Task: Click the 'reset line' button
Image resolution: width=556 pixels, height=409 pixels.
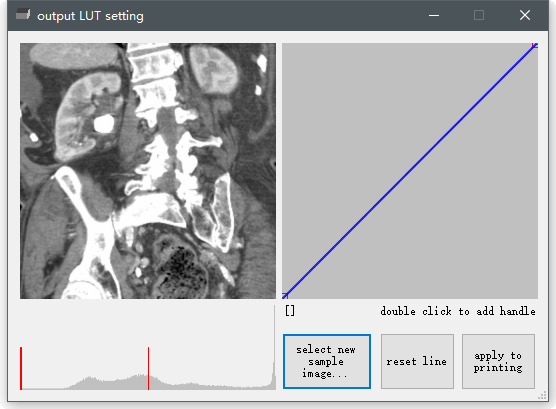Action: (x=417, y=361)
